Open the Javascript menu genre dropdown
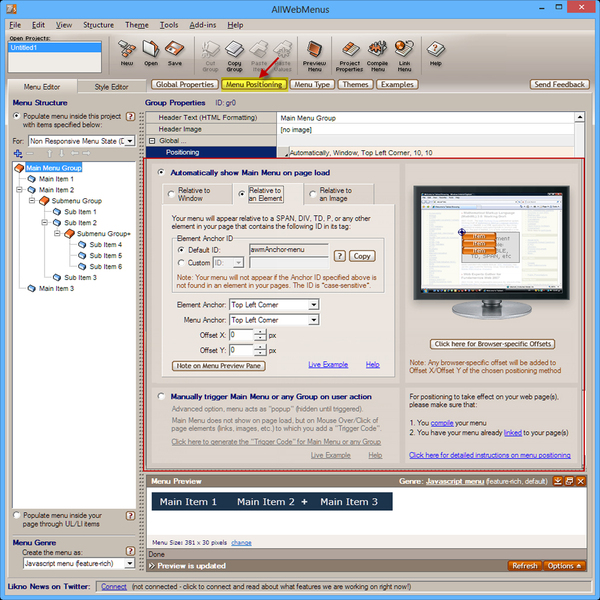 [130, 563]
